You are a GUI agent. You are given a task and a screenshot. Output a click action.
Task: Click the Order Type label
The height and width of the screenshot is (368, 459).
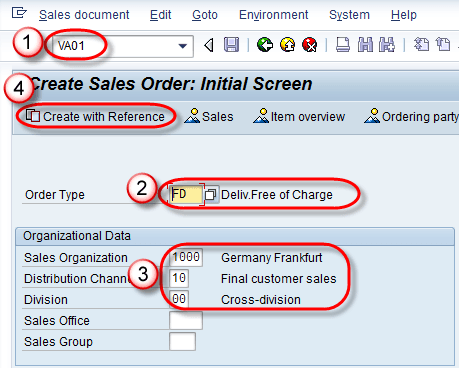tap(55, 195)
